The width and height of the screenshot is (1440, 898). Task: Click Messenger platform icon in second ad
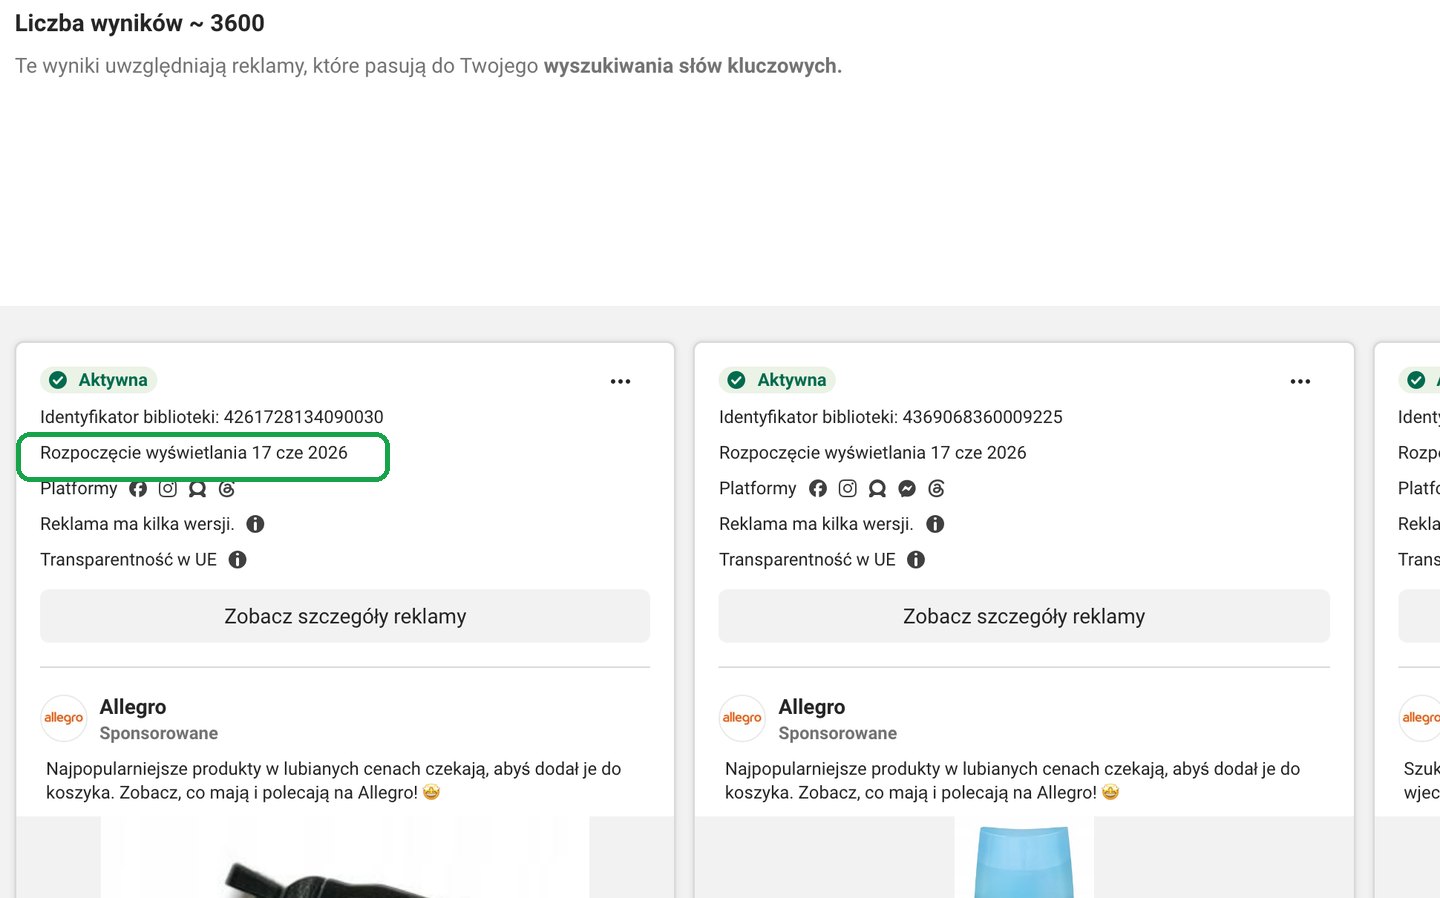(907, 488)
